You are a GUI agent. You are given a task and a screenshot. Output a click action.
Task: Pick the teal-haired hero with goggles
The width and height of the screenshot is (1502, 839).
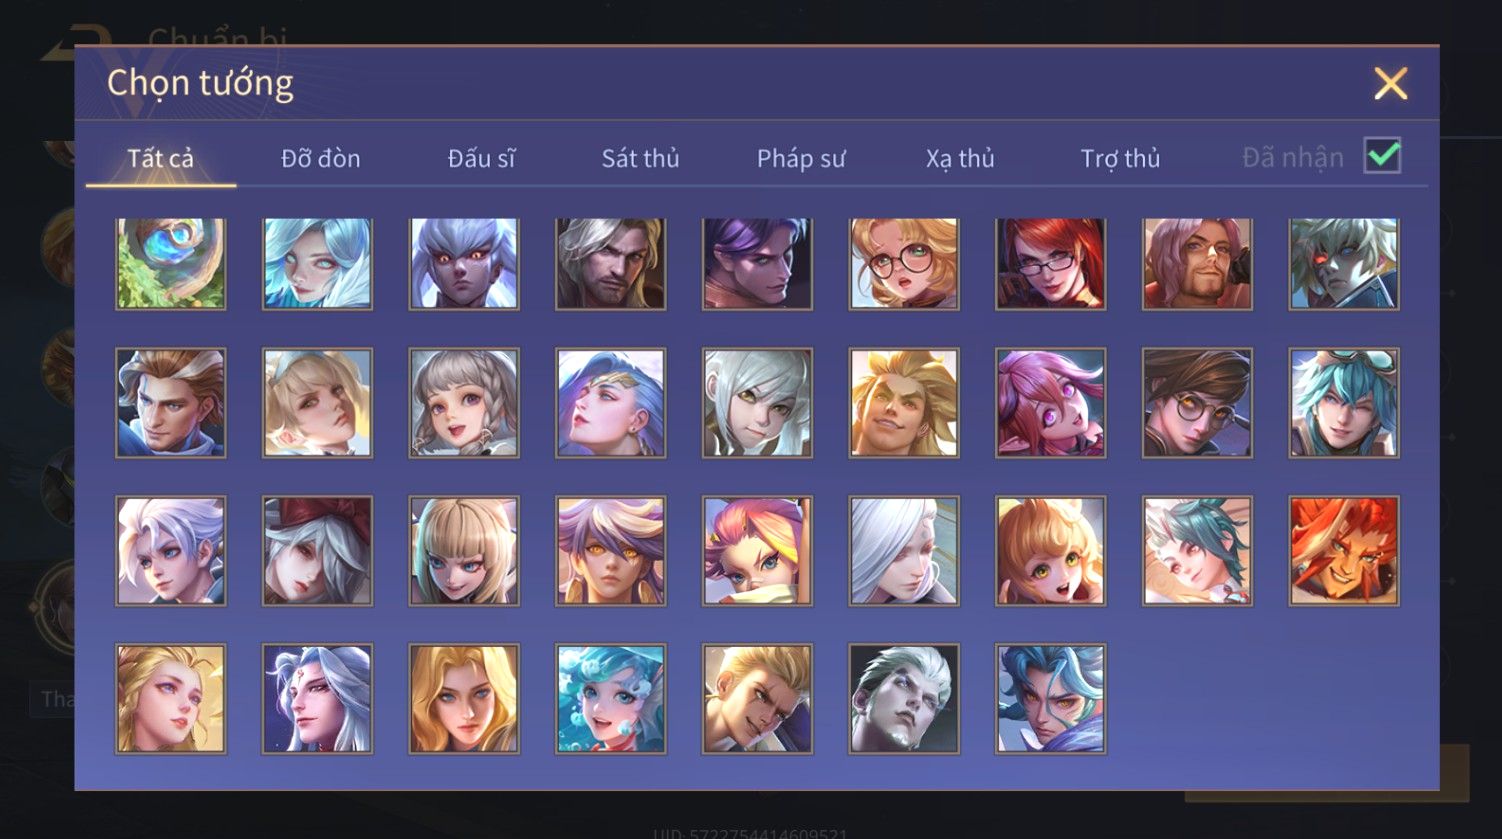coord(1344,403)
